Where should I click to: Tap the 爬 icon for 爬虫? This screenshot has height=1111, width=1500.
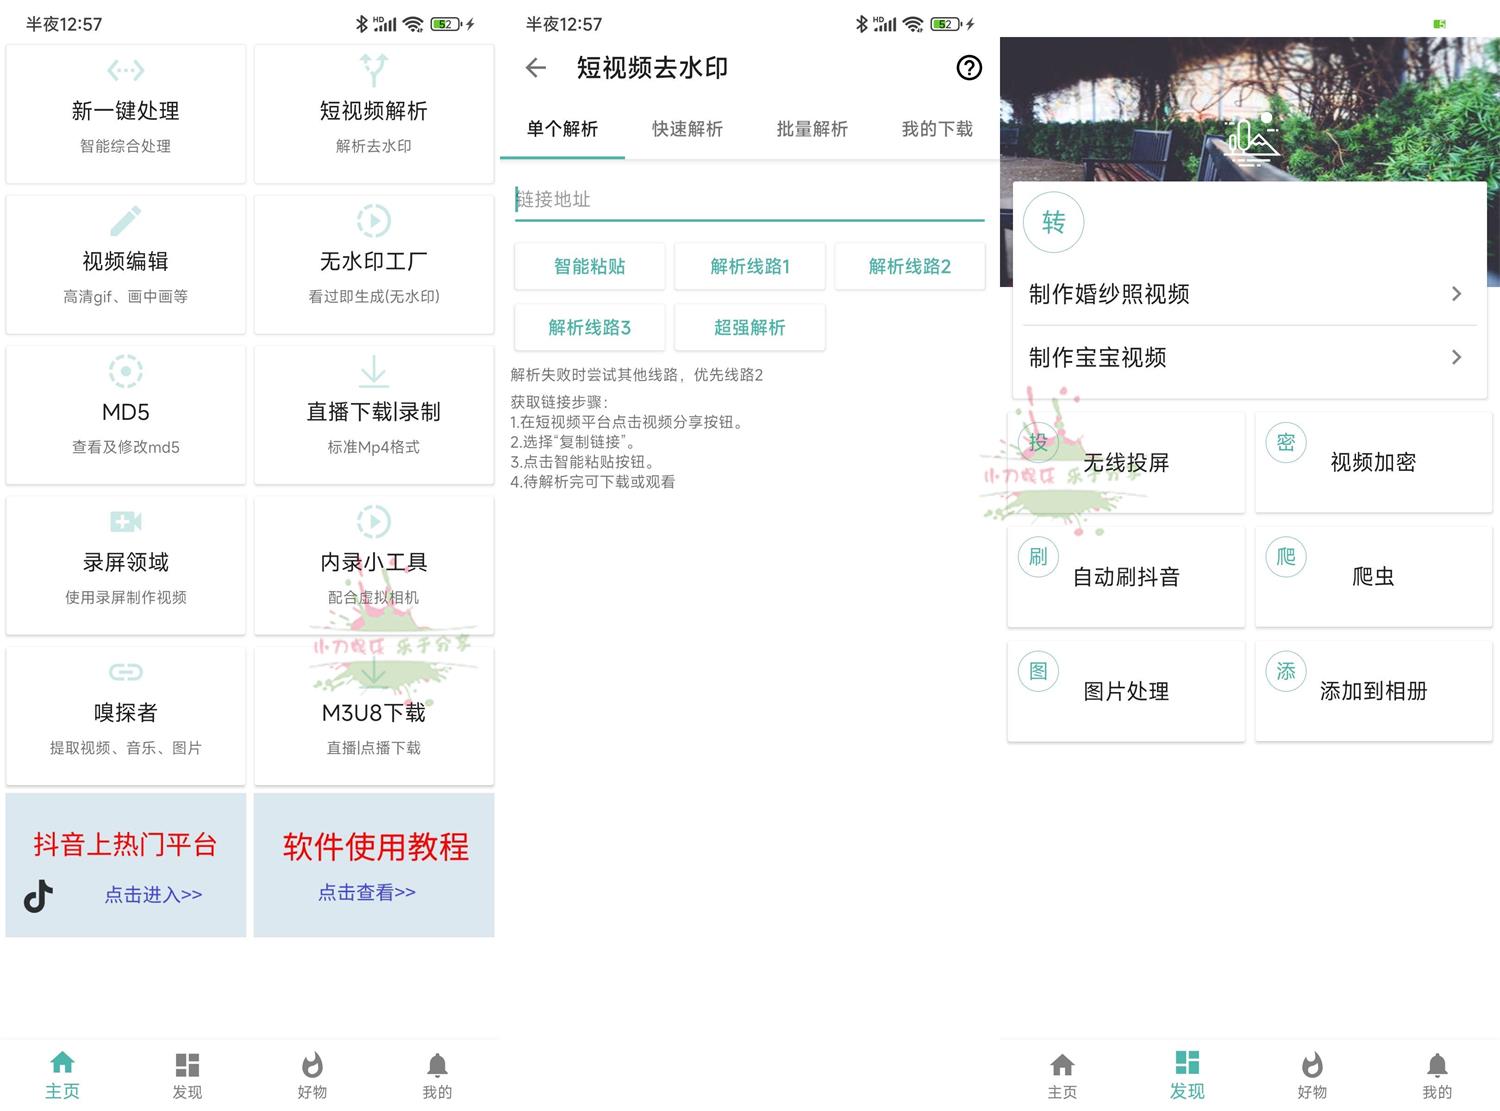tap(1286, 557)
